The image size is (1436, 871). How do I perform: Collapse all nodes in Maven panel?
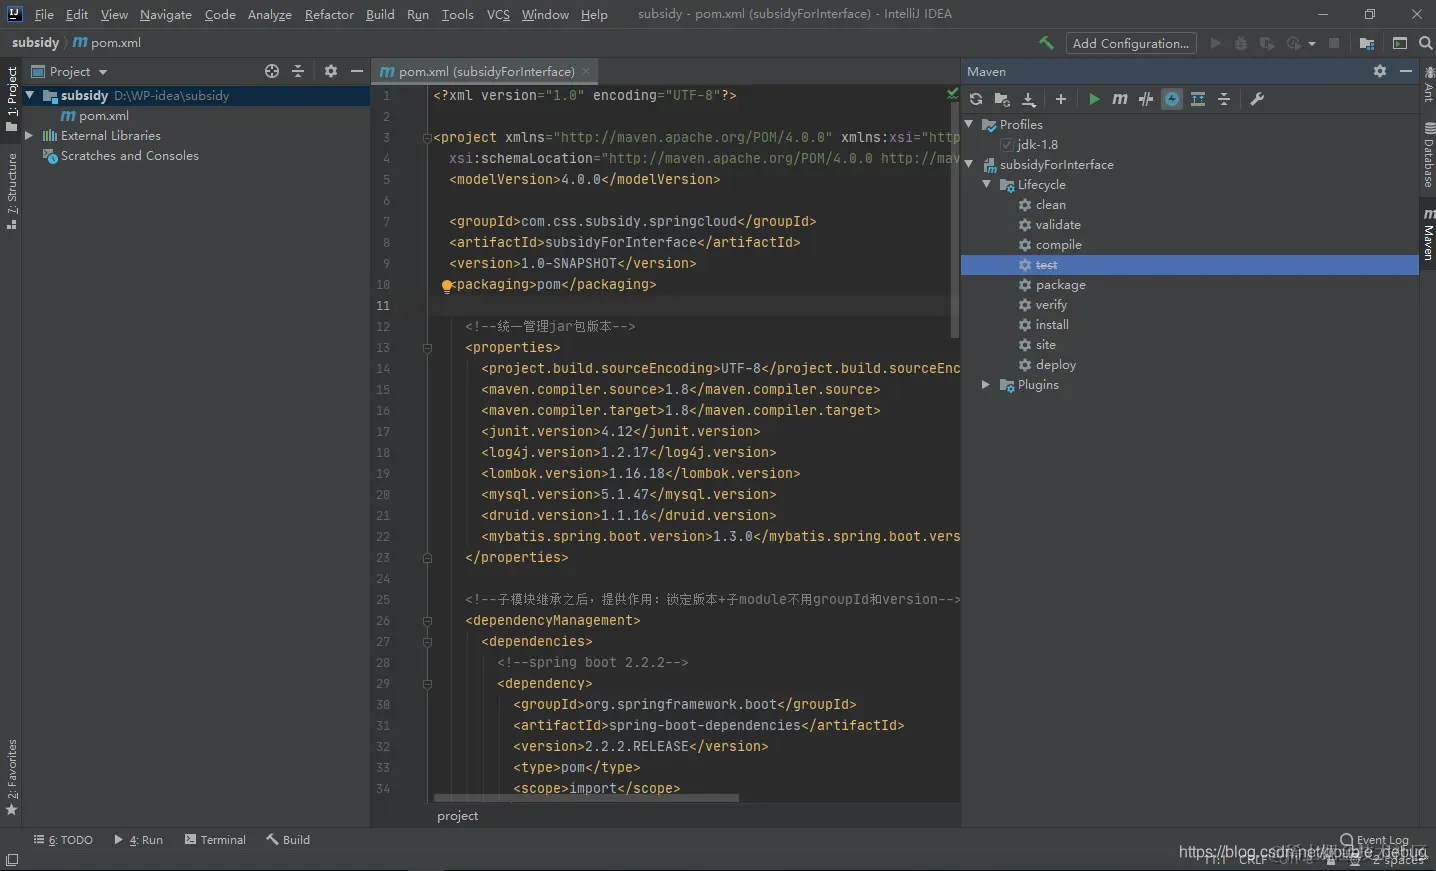[x=1224, y=99]
